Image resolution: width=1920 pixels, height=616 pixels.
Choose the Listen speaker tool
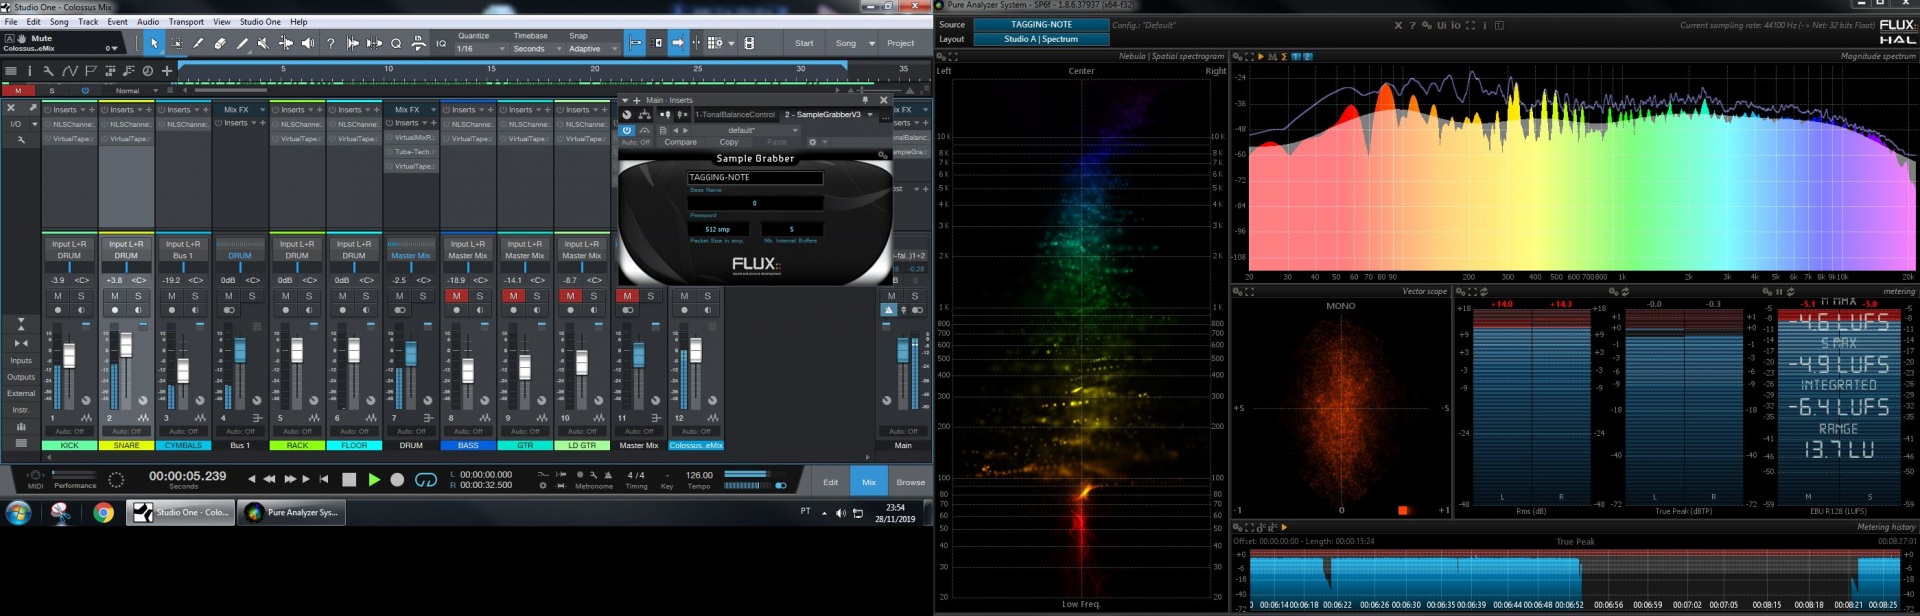pyautogui.click(x=308, y=43)
